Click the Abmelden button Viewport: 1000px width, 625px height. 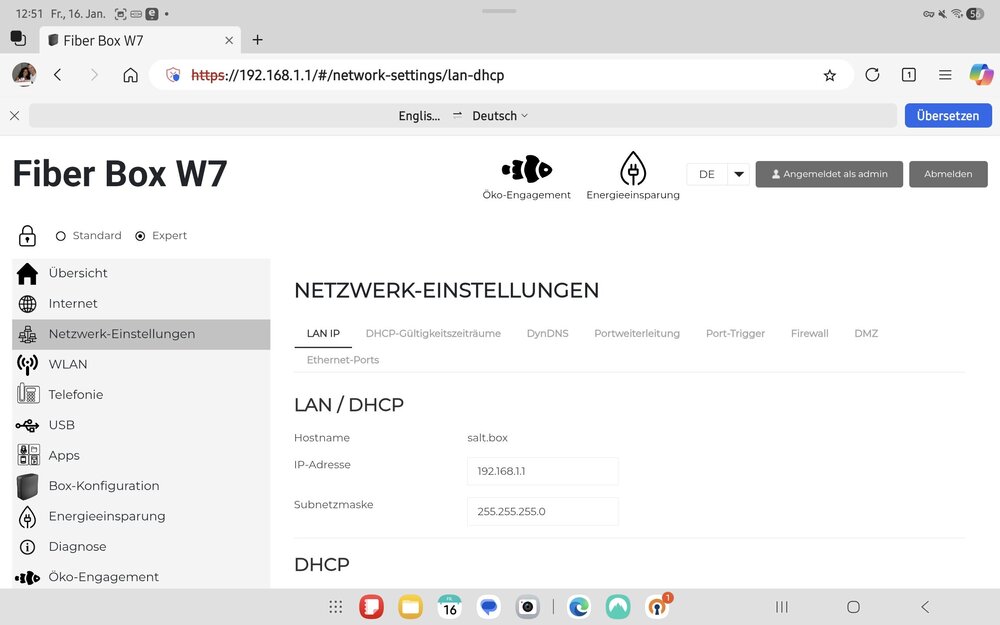tap(948, 174)
